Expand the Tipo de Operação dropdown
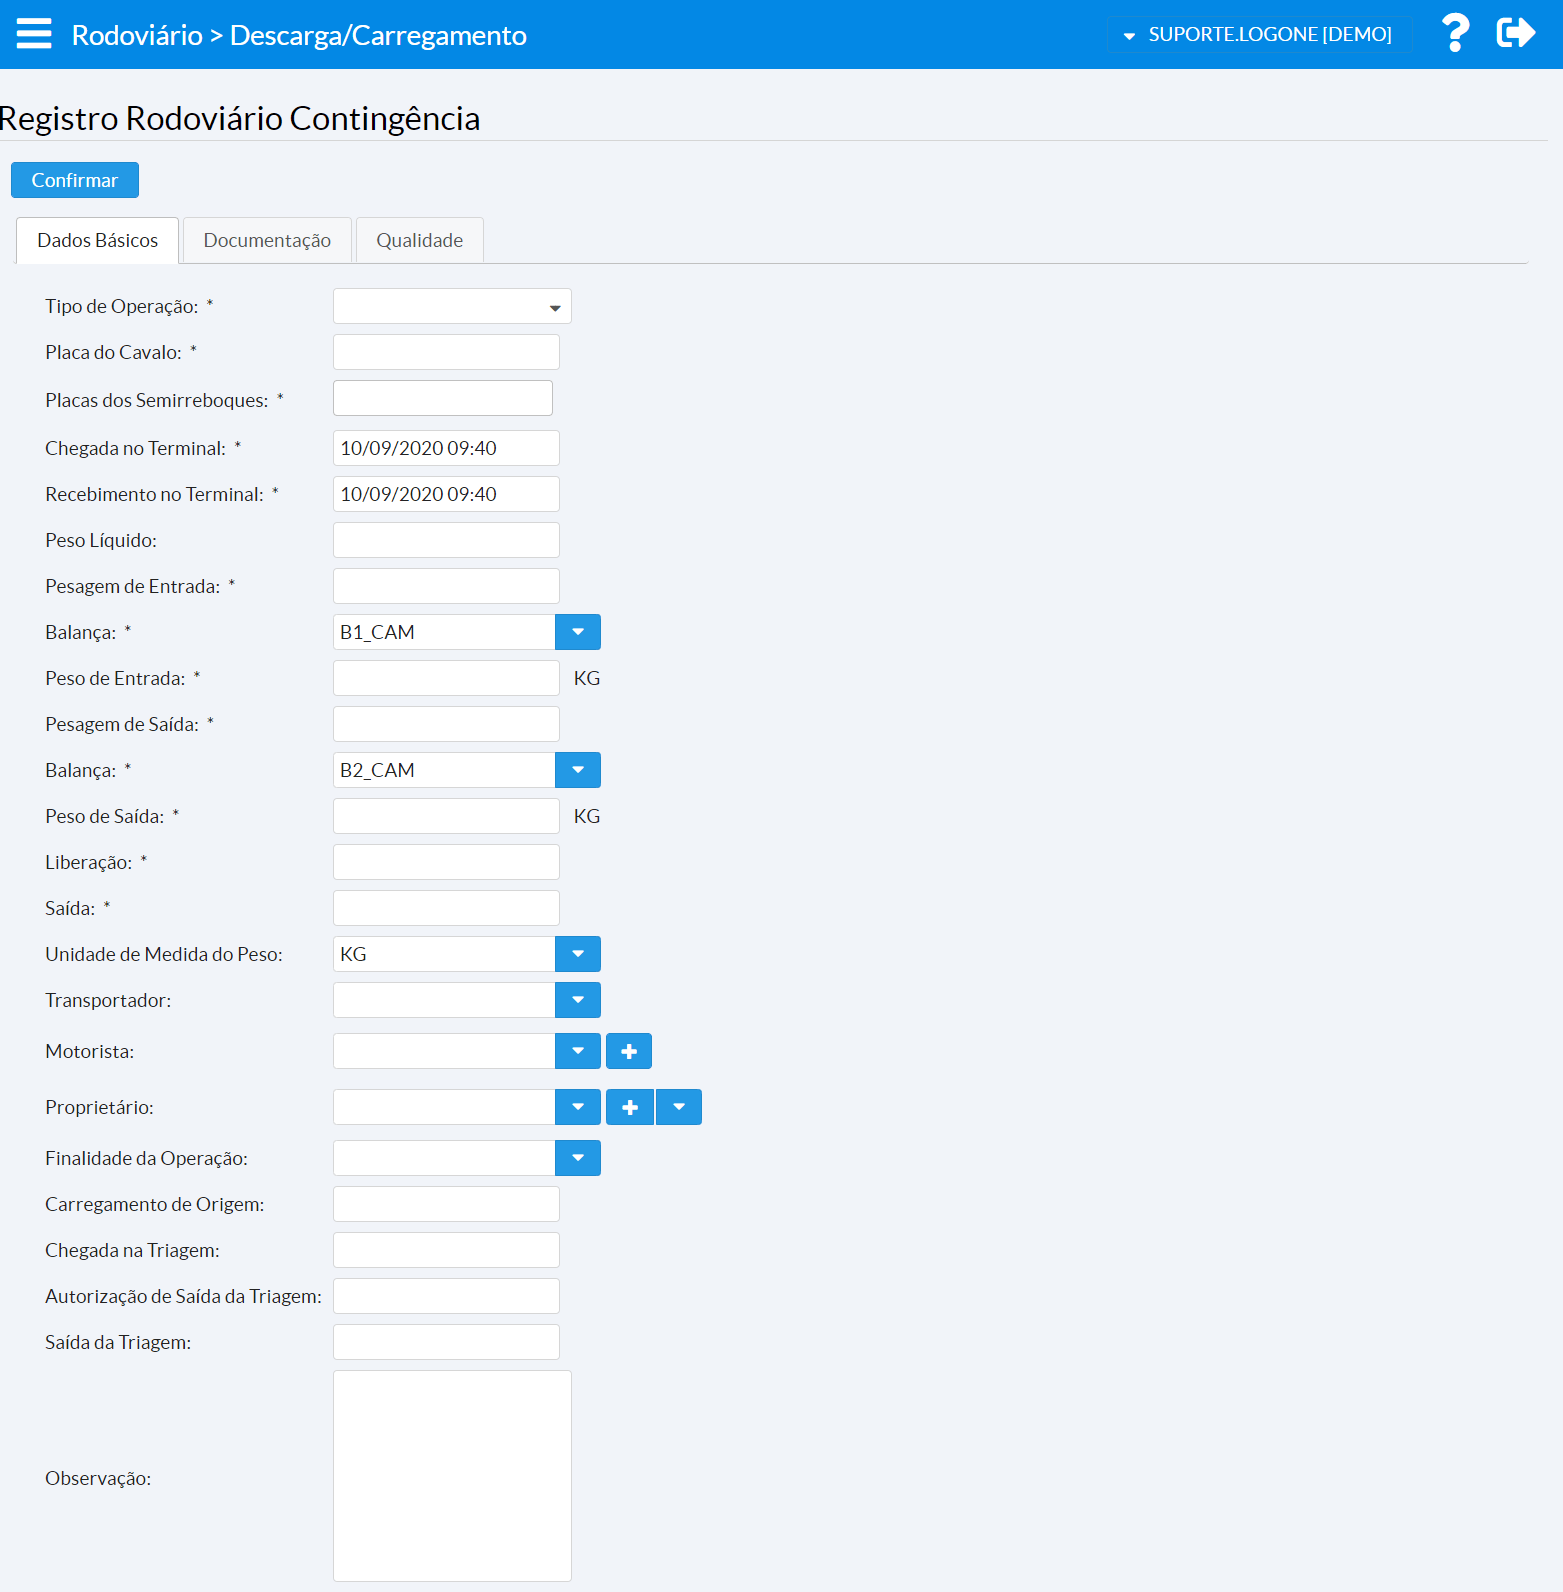Image resolution: width=1563 pixels, height=1592 pixels. (452, 307)
